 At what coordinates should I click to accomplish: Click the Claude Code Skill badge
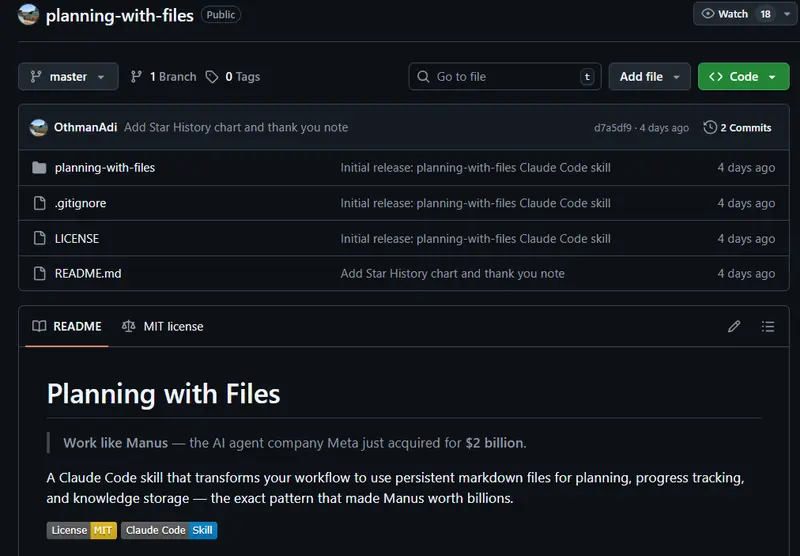pos(169,530)
